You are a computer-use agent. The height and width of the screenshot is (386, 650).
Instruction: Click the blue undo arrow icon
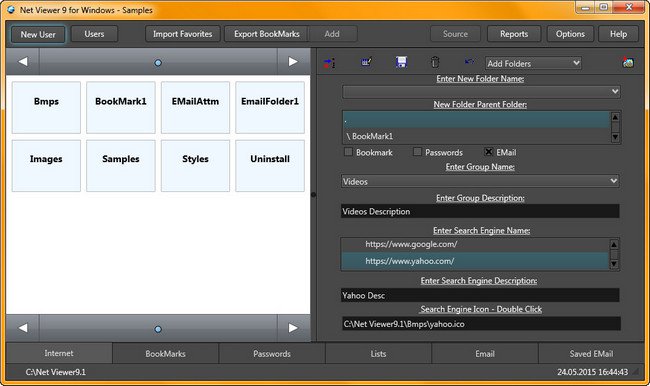[469, 62]
